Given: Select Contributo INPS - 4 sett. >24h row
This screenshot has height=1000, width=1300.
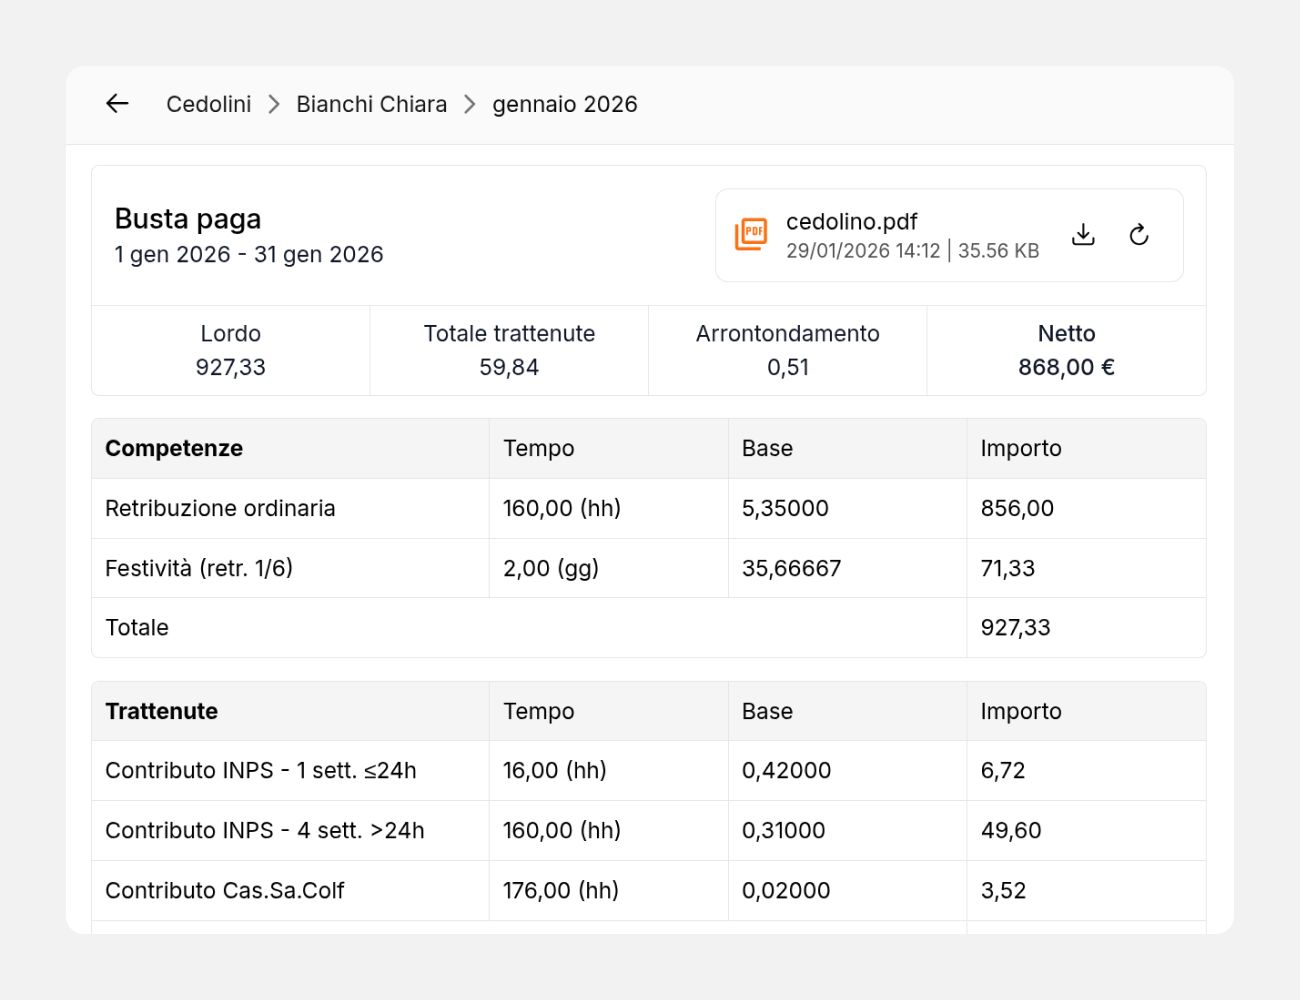Looking at the screenshot, I should point(265,830).
